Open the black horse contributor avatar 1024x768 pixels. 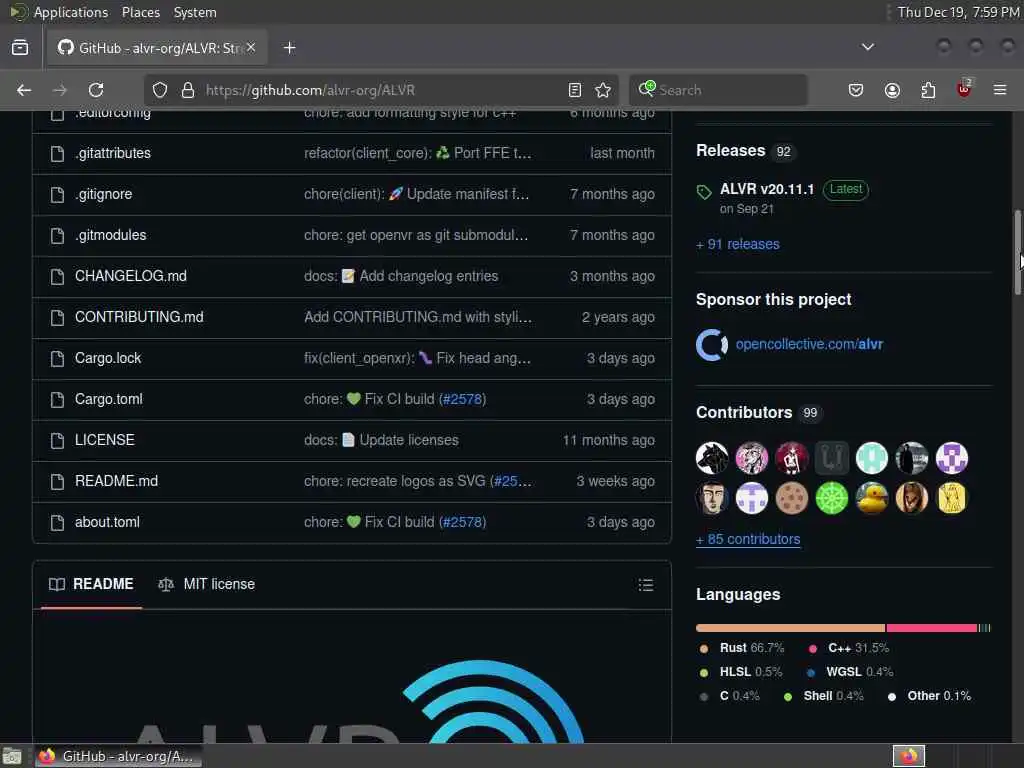(x=712, y=458)
